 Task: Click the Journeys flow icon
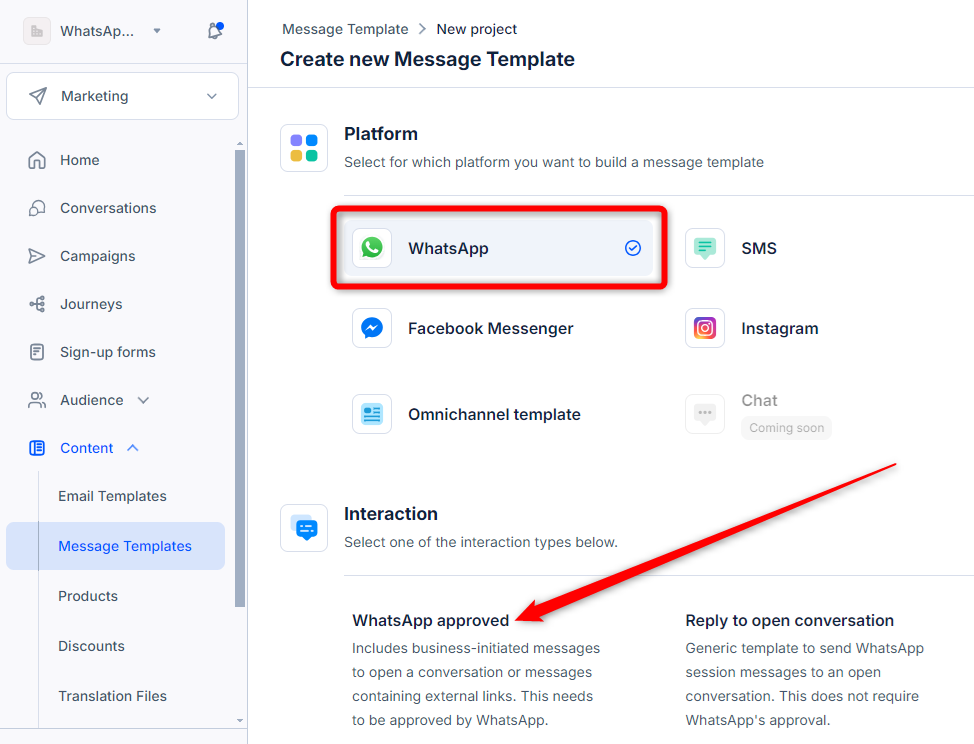click(x=37, y=304)
